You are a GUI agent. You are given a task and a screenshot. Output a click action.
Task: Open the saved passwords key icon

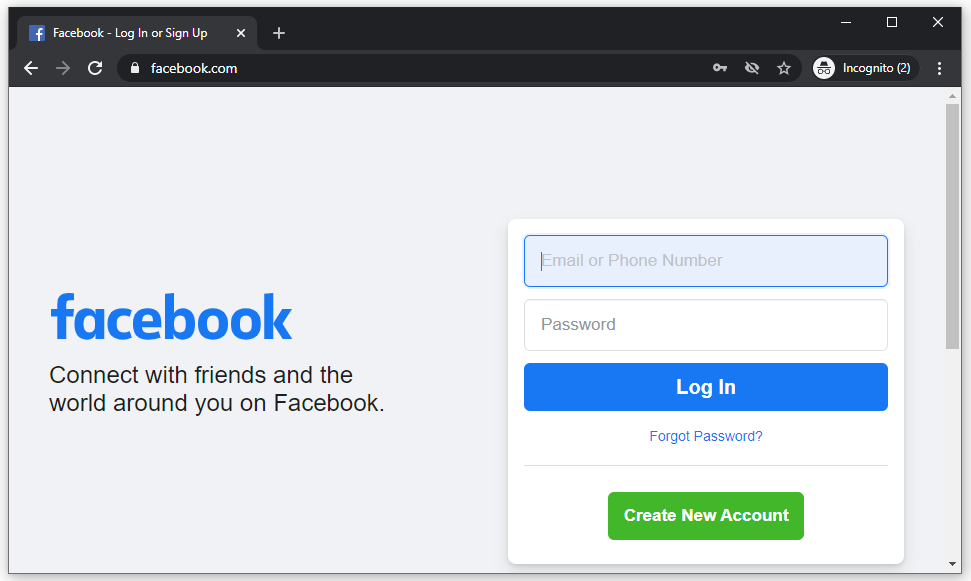coord(720,68)
